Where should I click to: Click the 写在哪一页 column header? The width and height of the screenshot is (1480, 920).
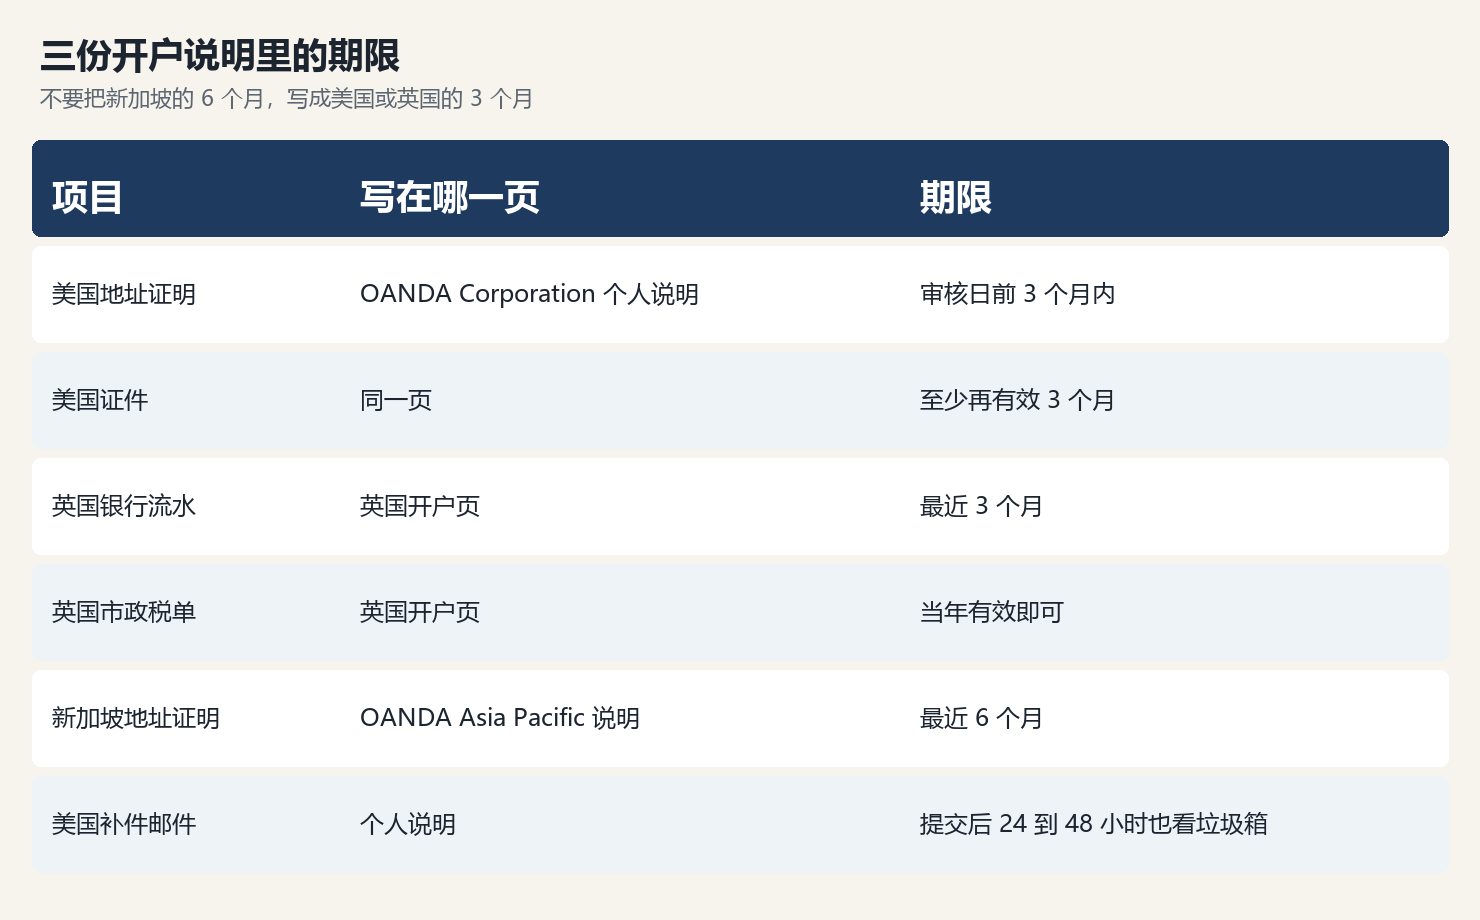tap(450, 197)
